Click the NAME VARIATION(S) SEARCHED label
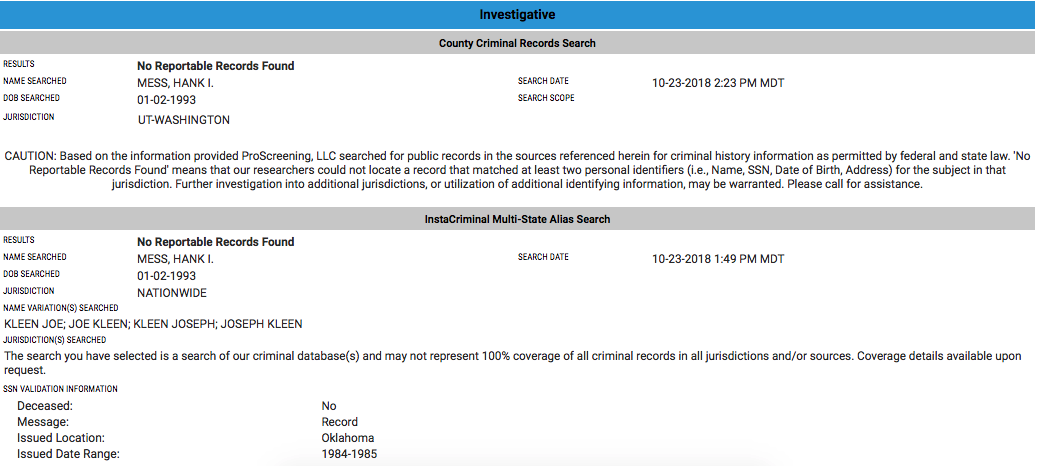 [61, 308]
